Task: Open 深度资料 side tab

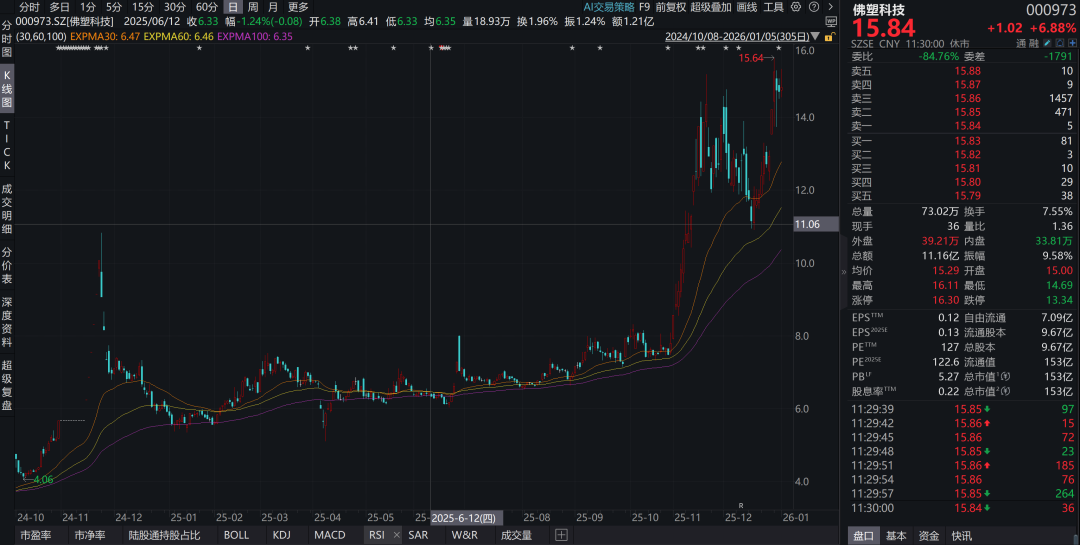Action: [7, 322]
